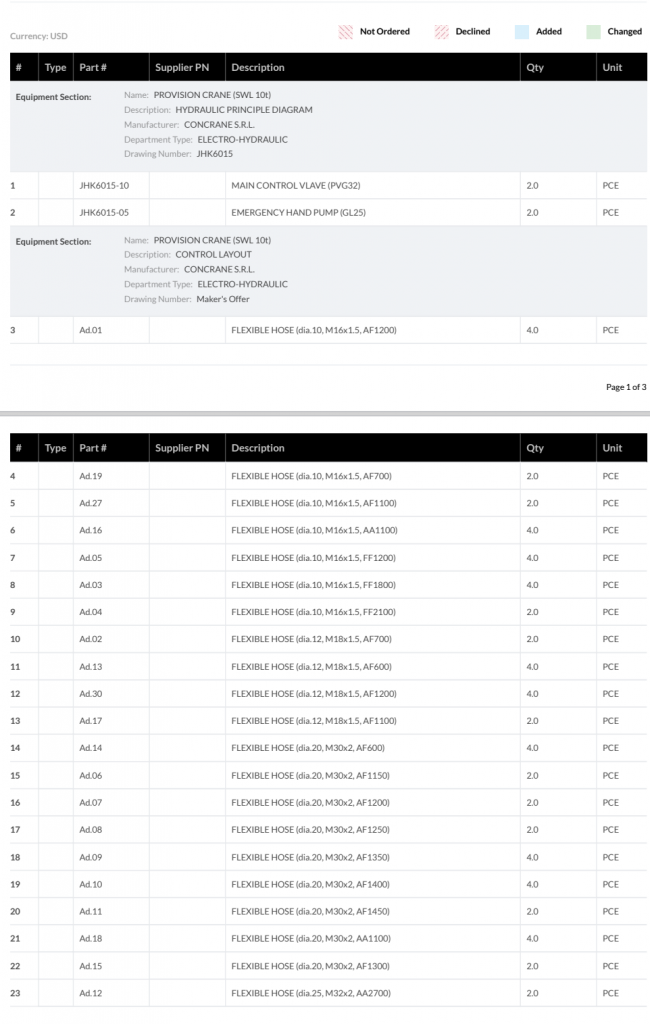Click the Unit column header in second table
The height and width of the screenshot is (1024, 650).
612,448
